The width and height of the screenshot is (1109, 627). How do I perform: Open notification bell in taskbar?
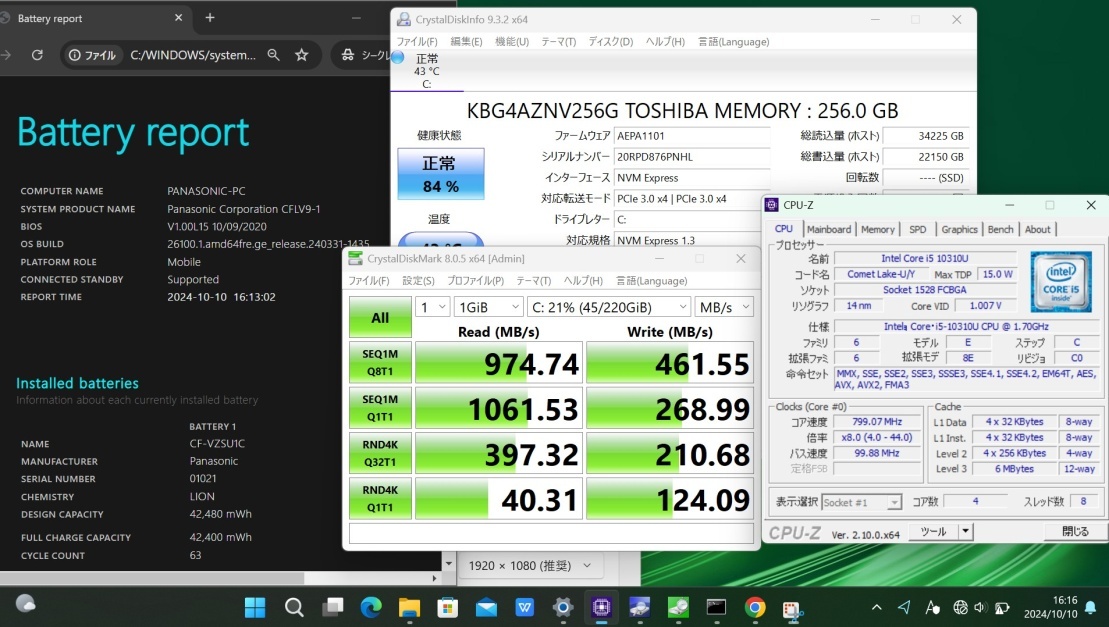1091,607
